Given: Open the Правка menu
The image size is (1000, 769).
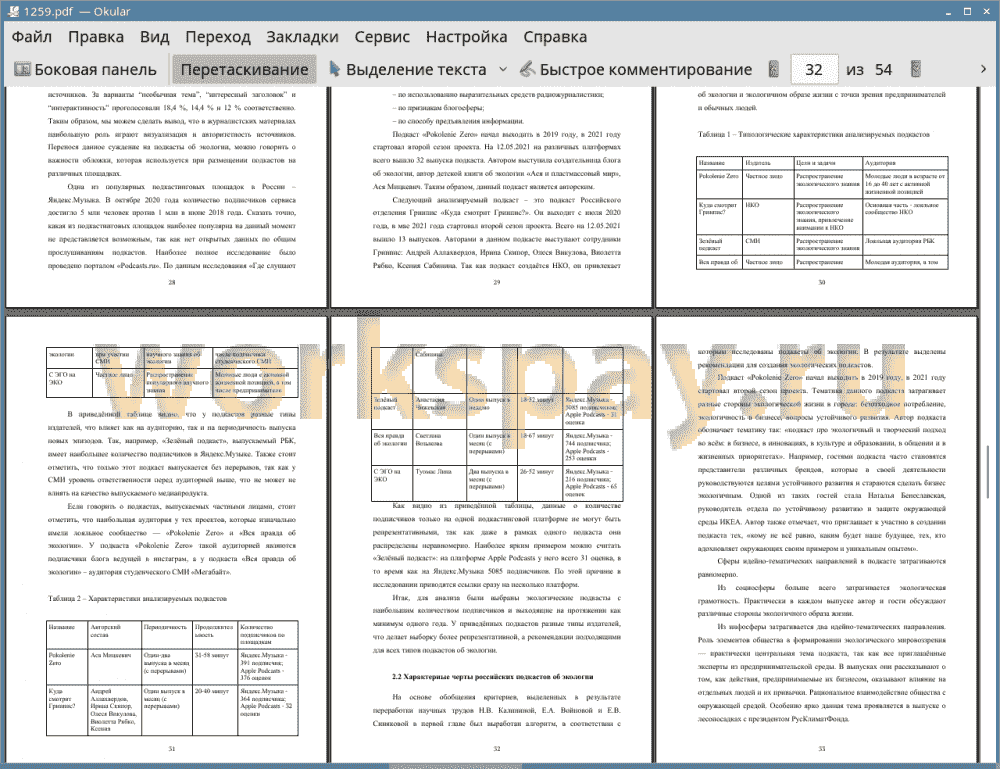Looking at the screenshot, I should (96, 37).
